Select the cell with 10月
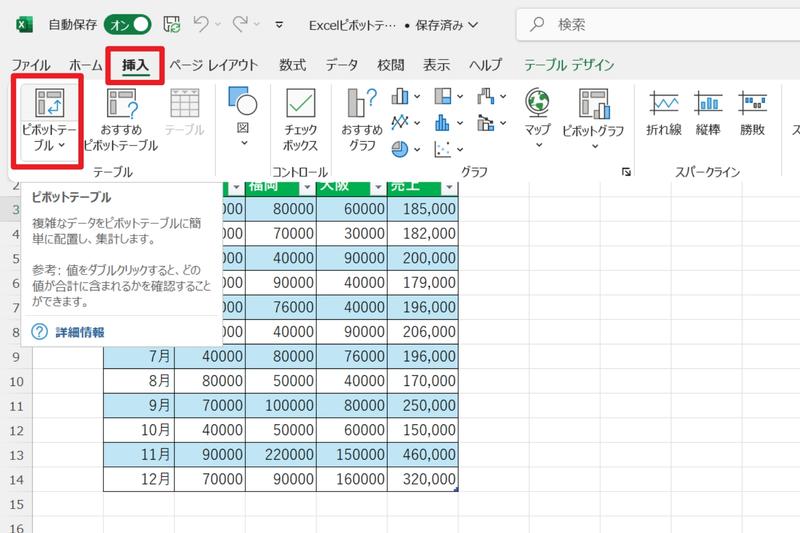This screenshot has width=800, height=533. point(139,430)
